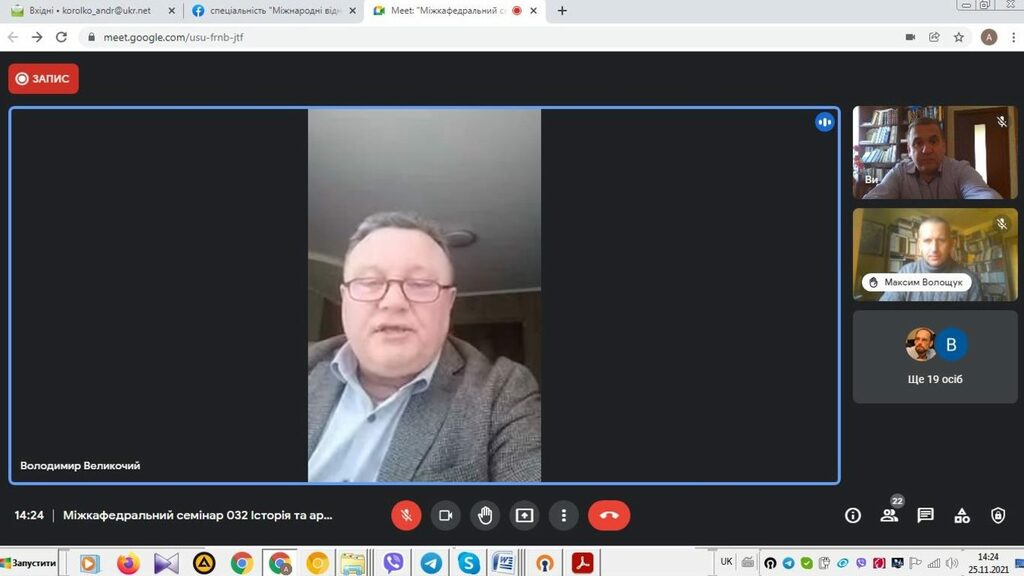The image size is (1024, 576).
Task: Open the three-dot more options menu
Action: [564, 515]
